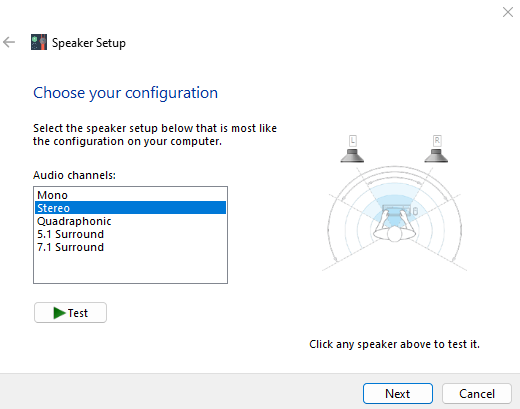
Task: Click the Speaker Setup app icon
Action: click(x=39, y=42)
